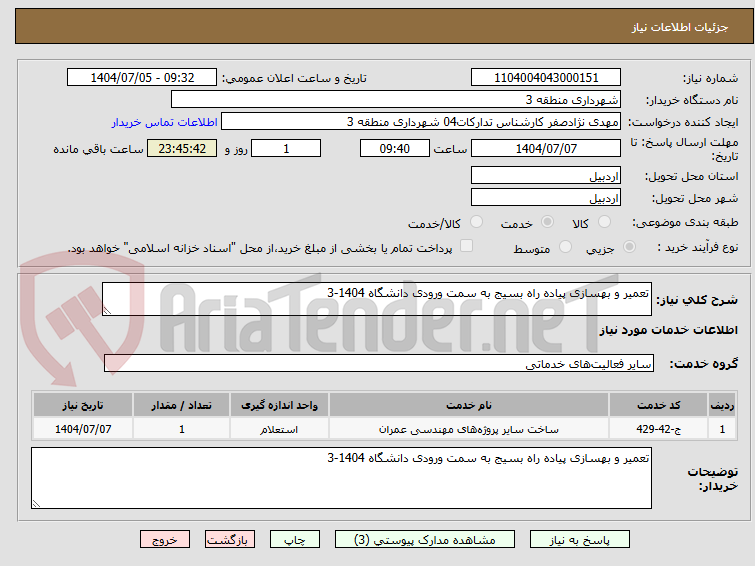
Task: Click the جزئیات اطلاعات نیاز header title
Action: (680, 27)
